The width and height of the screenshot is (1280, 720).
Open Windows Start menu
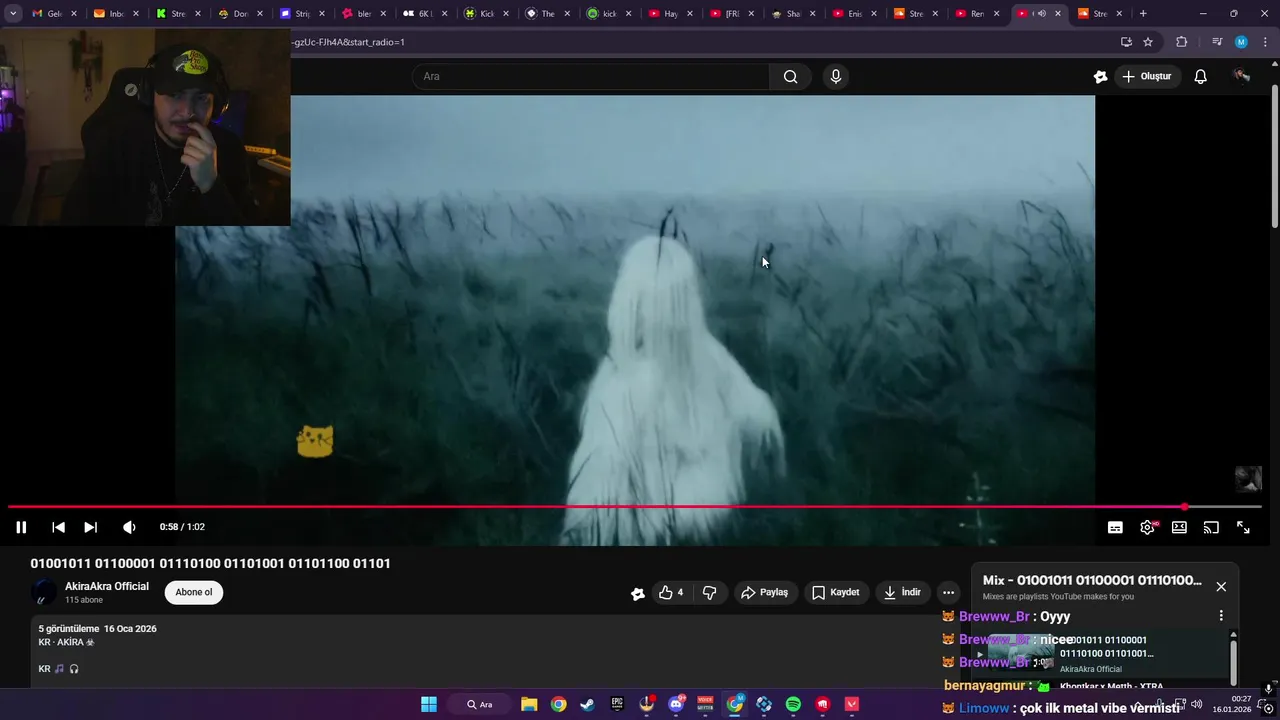click(x=429, y=704)
